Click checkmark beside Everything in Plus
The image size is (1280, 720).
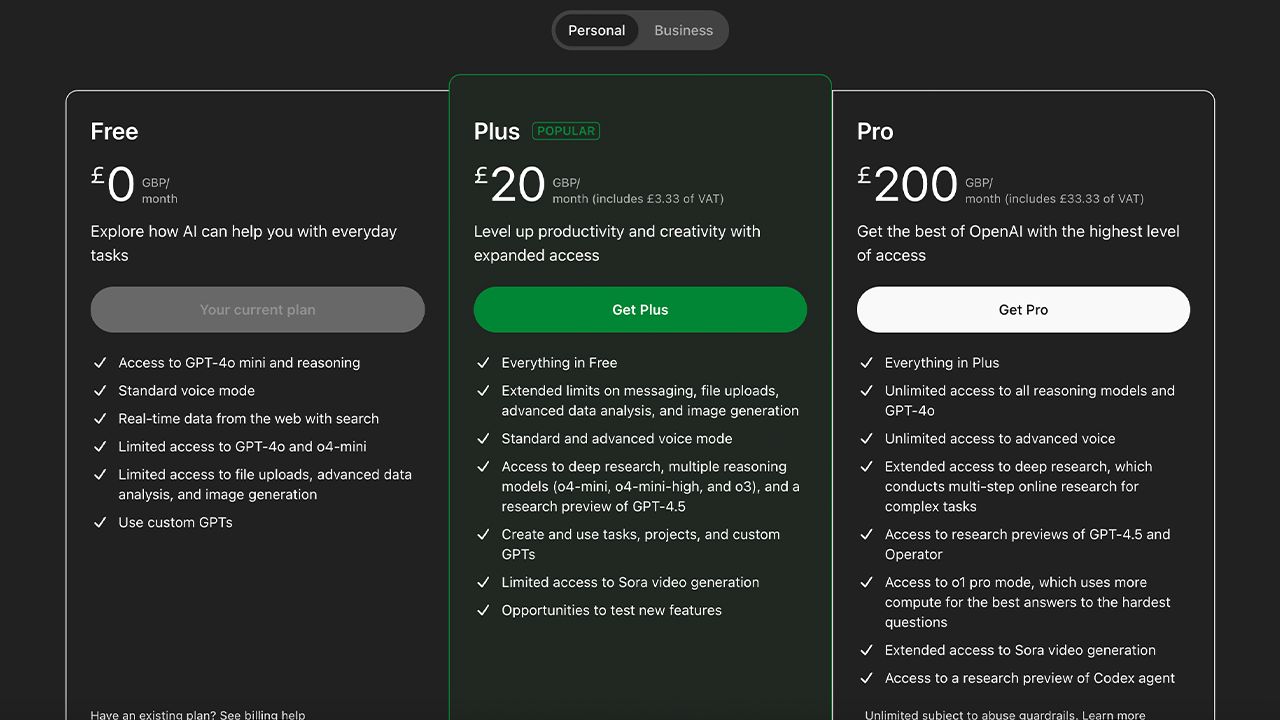tap(866, 363)
